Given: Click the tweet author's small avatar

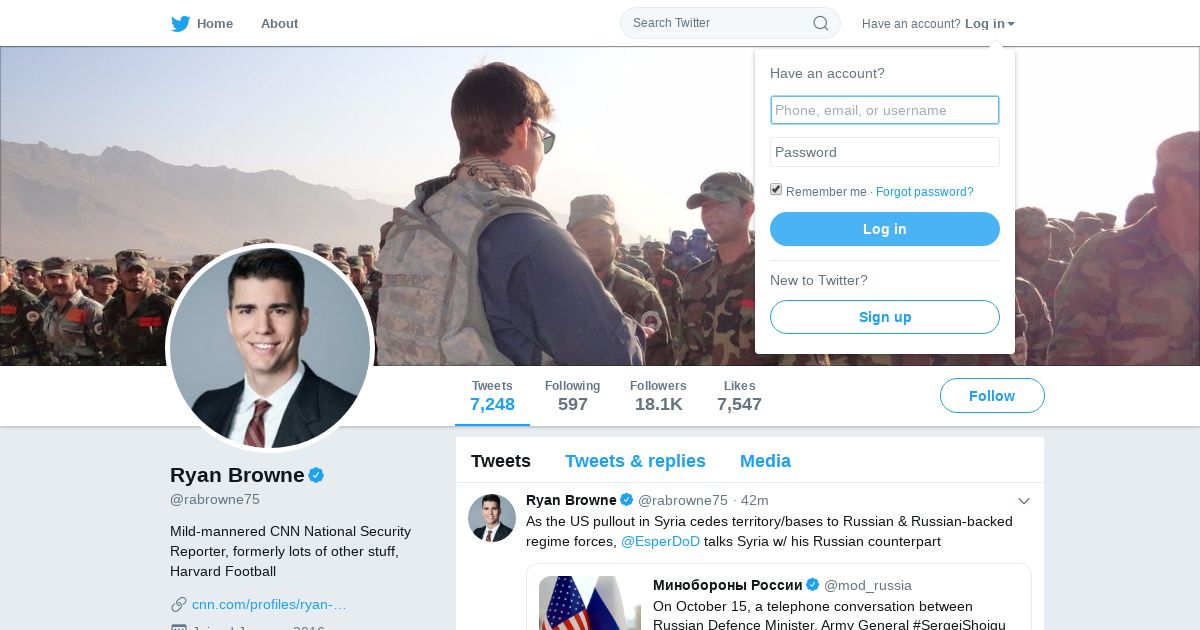Looking at the screenshot, I should (492, 518).
